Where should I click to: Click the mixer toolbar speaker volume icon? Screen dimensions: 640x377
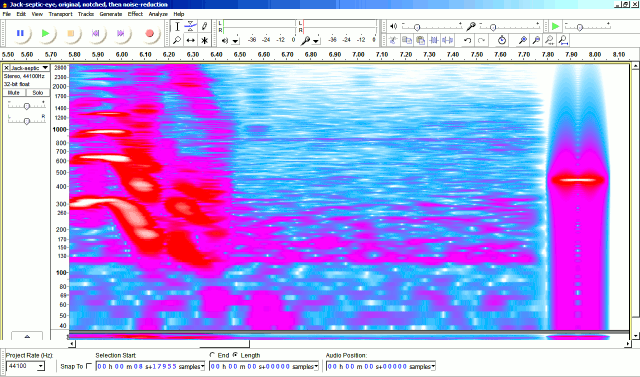point(393,26)
